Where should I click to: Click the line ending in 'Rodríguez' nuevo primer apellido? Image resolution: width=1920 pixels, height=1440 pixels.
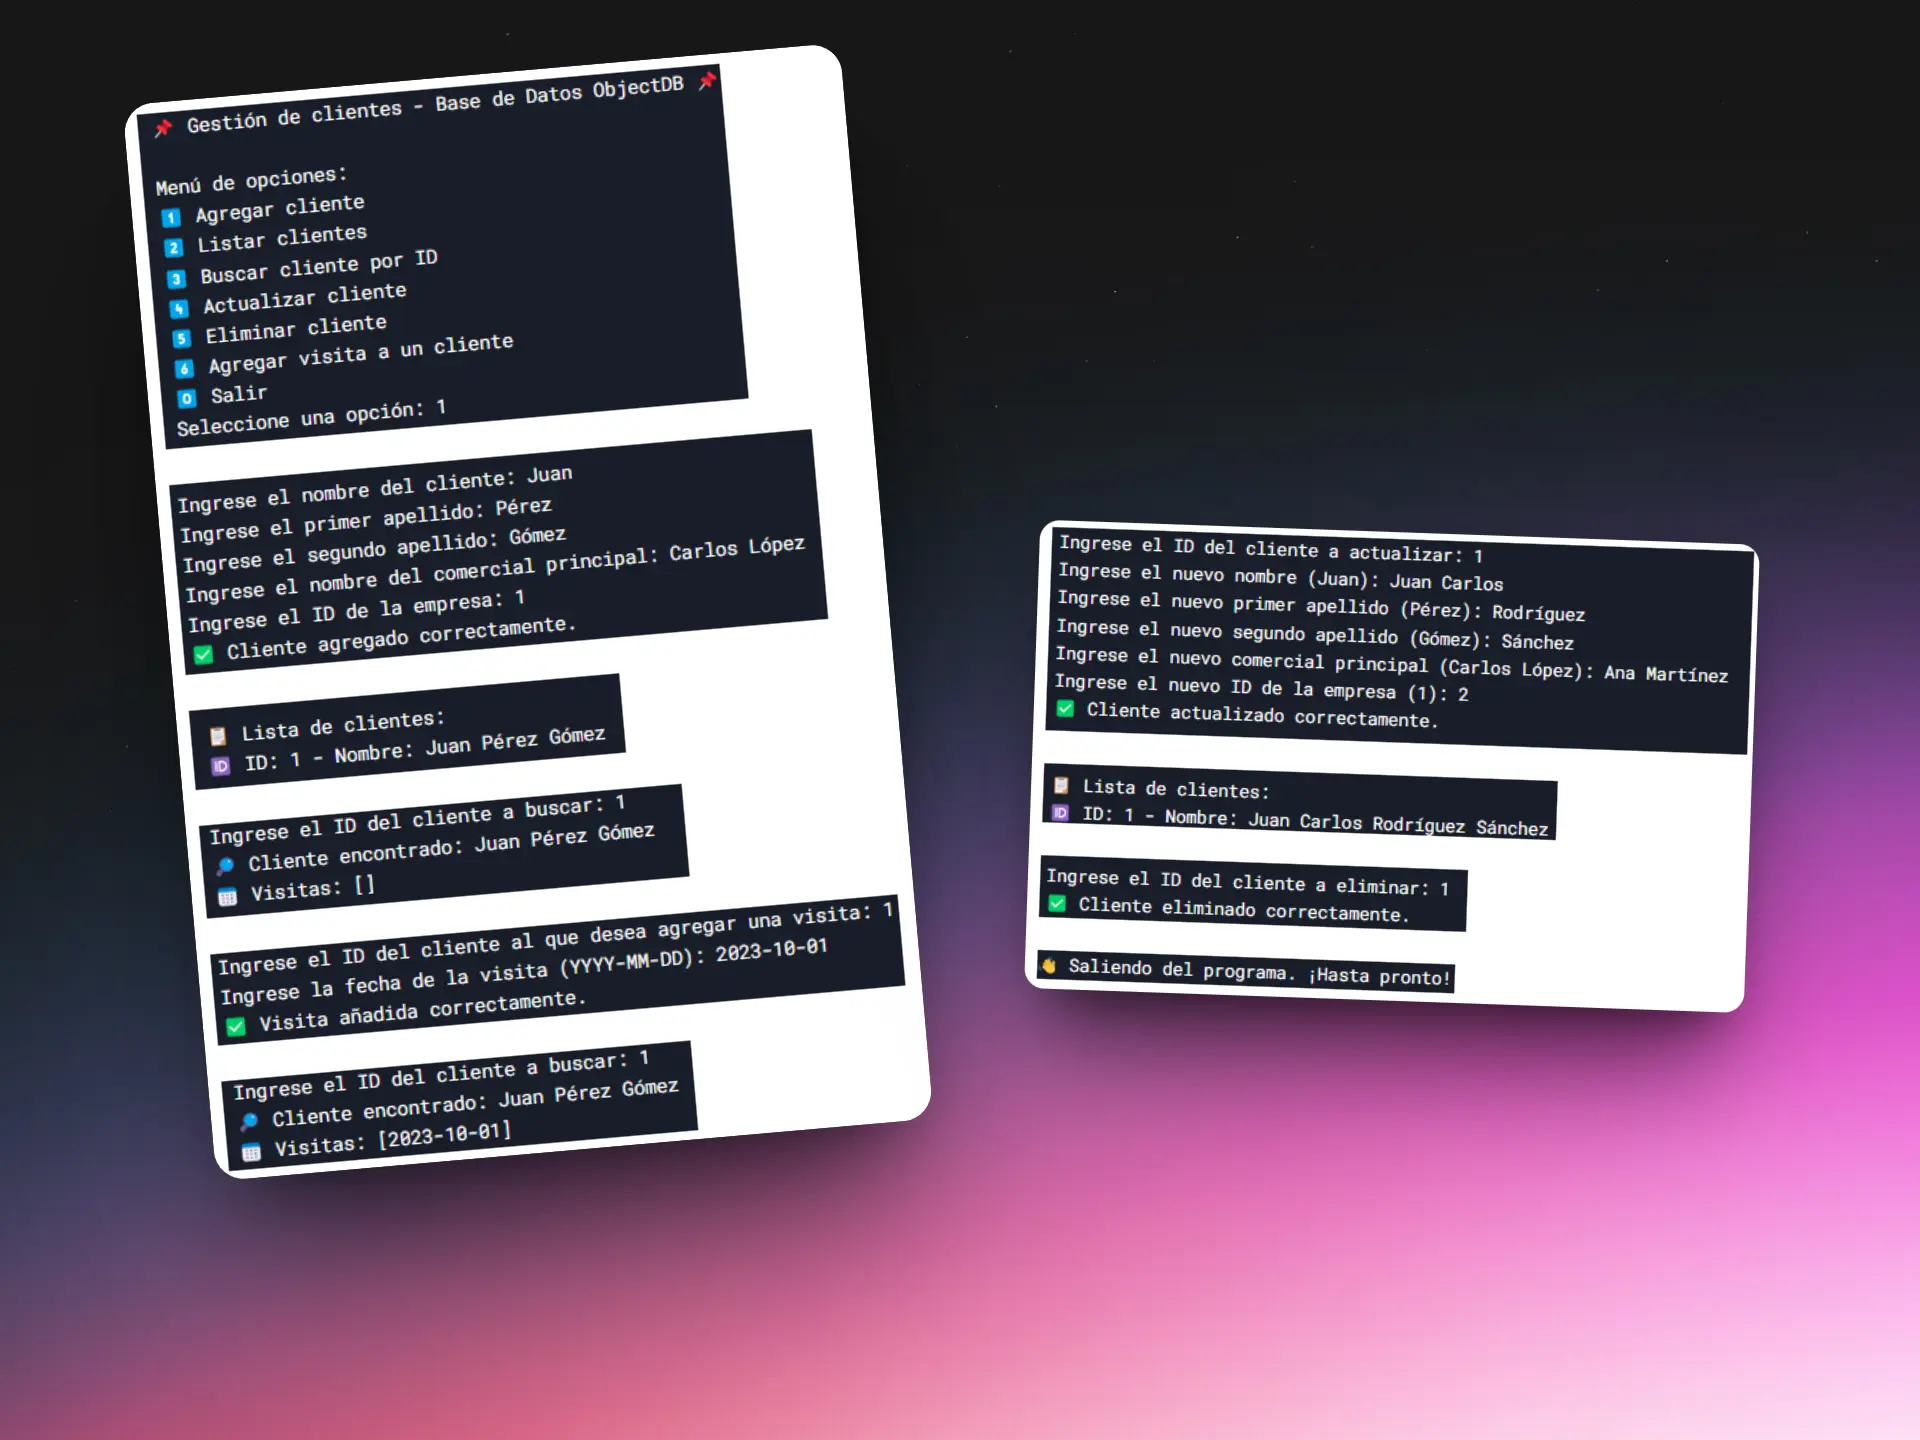click(1321, 605)
